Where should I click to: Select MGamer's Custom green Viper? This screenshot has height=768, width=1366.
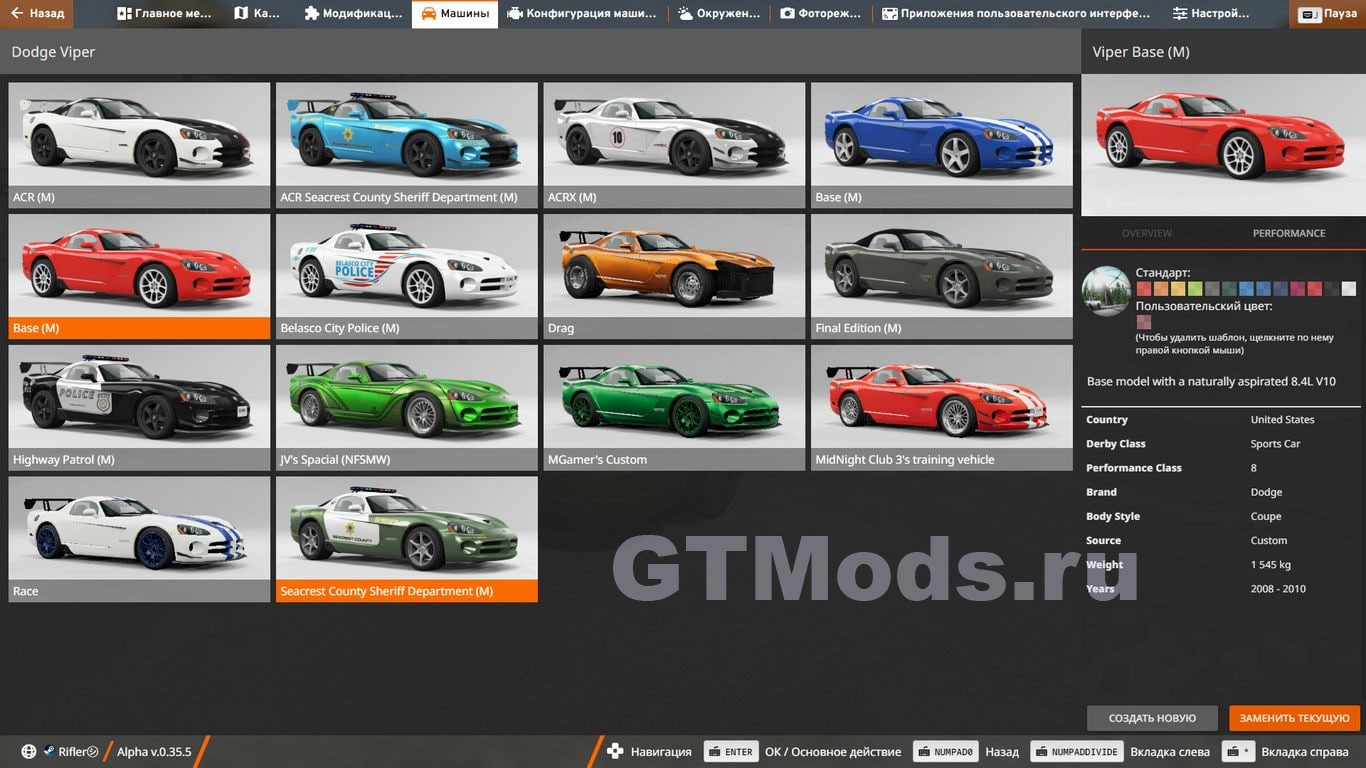(674, 408)
